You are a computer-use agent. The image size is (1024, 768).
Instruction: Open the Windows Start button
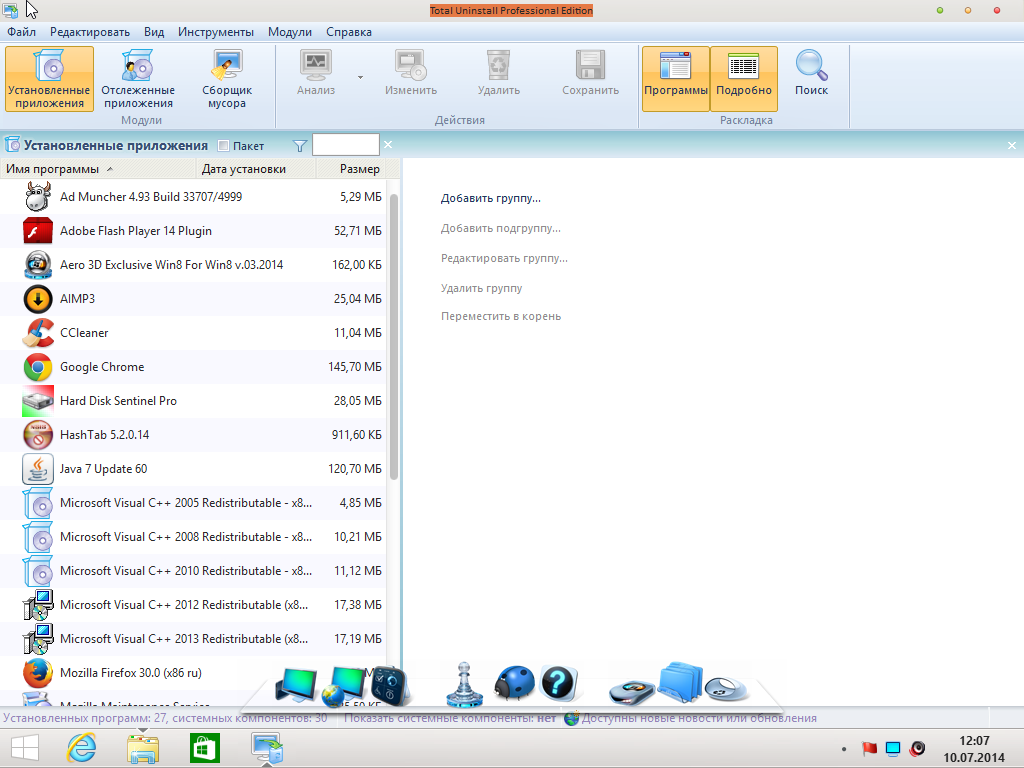point(25,748)
